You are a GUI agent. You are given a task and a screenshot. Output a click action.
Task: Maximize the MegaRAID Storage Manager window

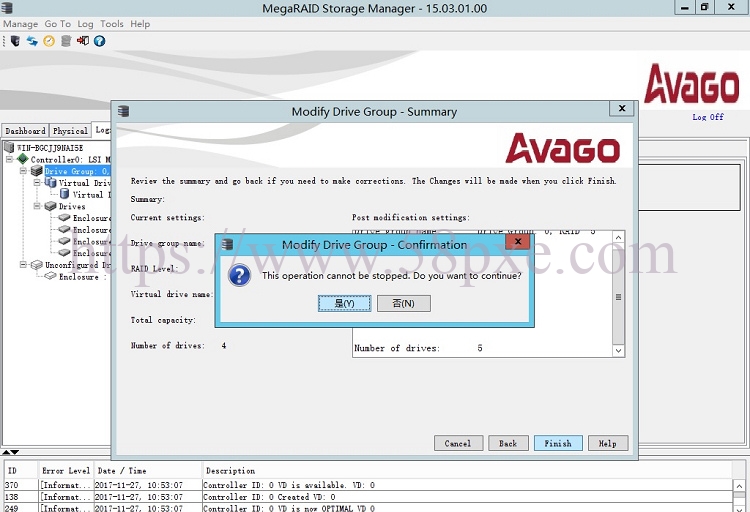tap(705, 7)
